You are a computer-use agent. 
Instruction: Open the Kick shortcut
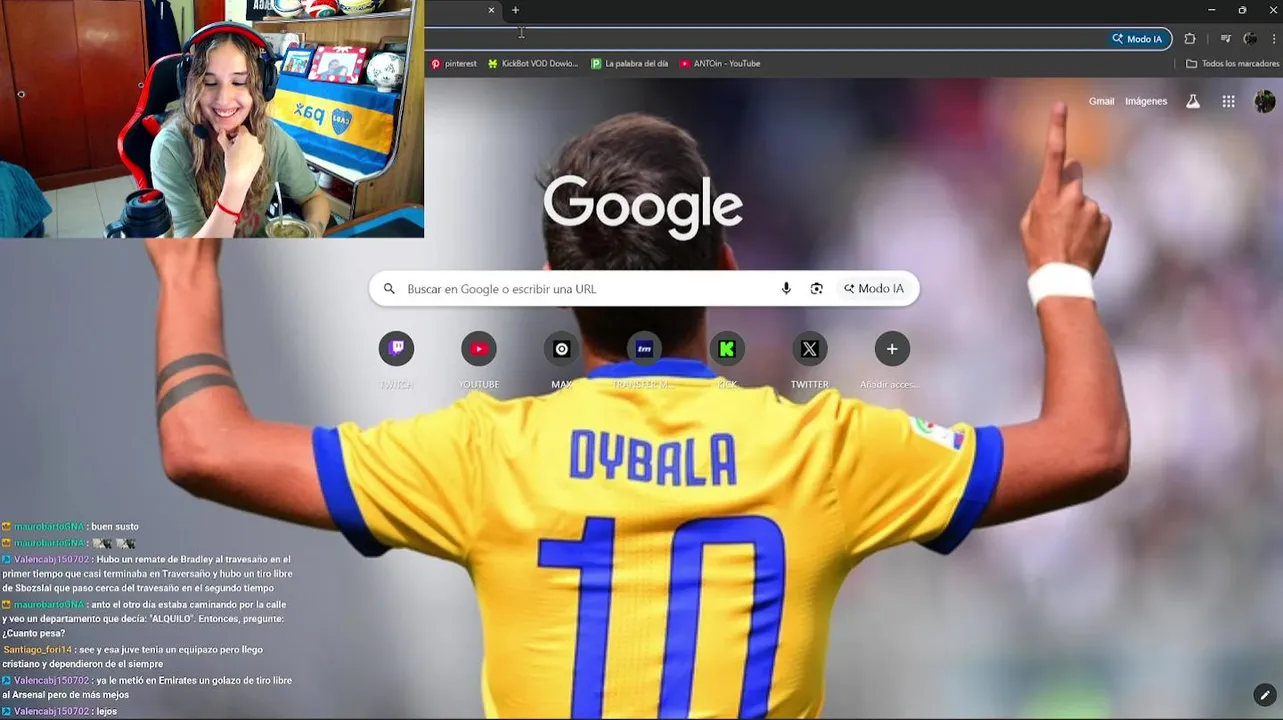coord(727,349)
